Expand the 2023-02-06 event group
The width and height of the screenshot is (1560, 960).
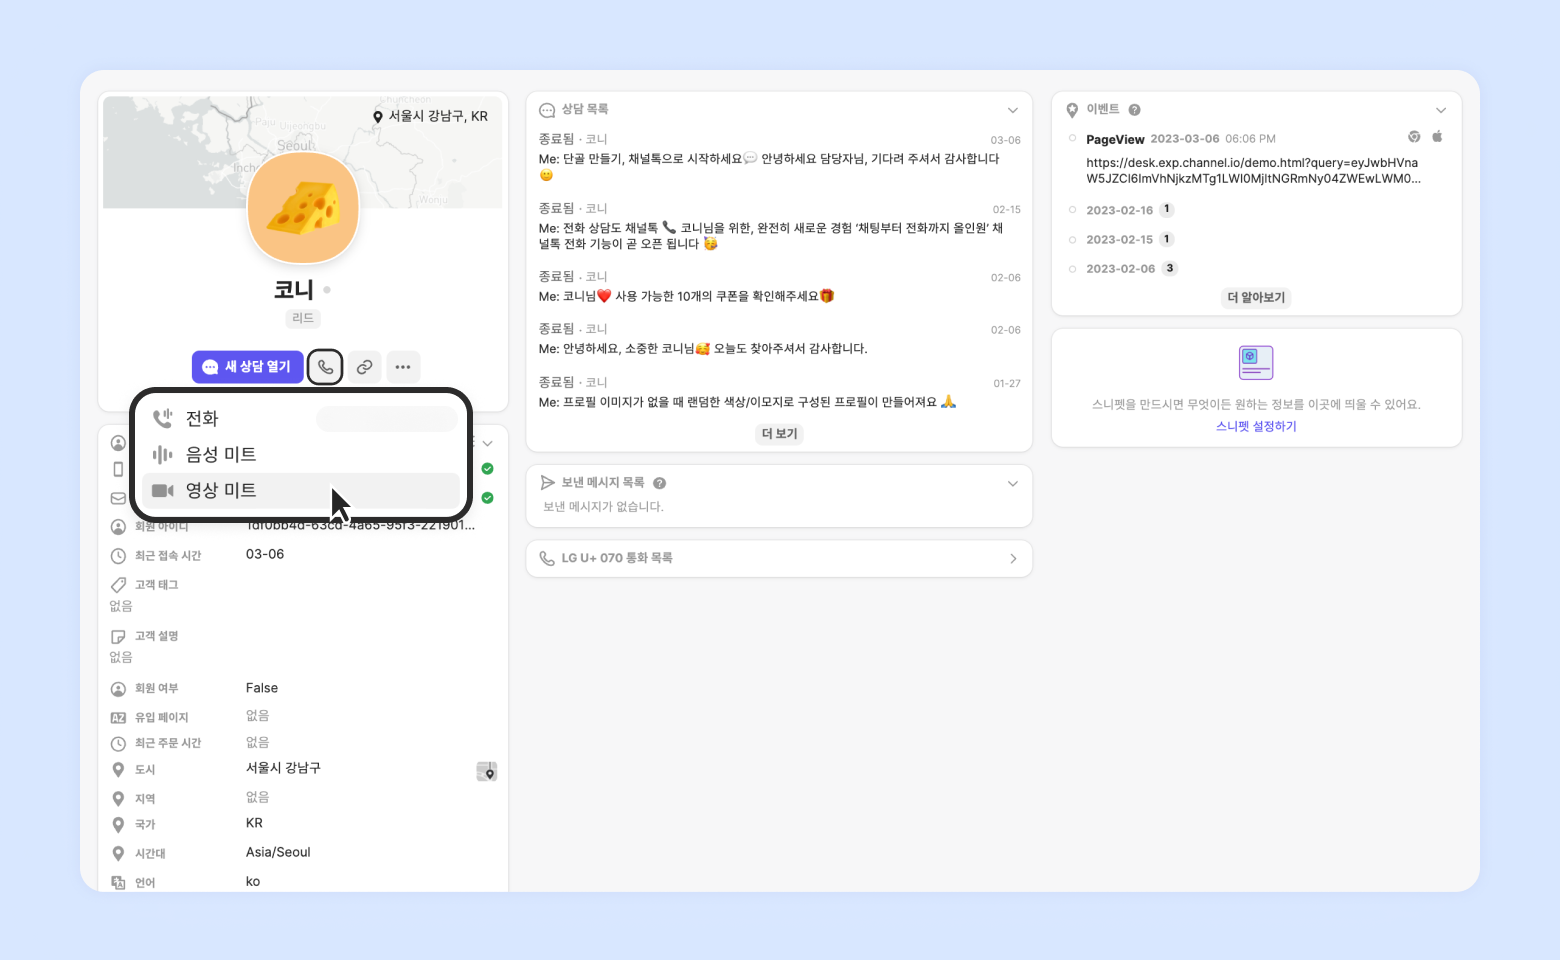(x=1123, y=268)
